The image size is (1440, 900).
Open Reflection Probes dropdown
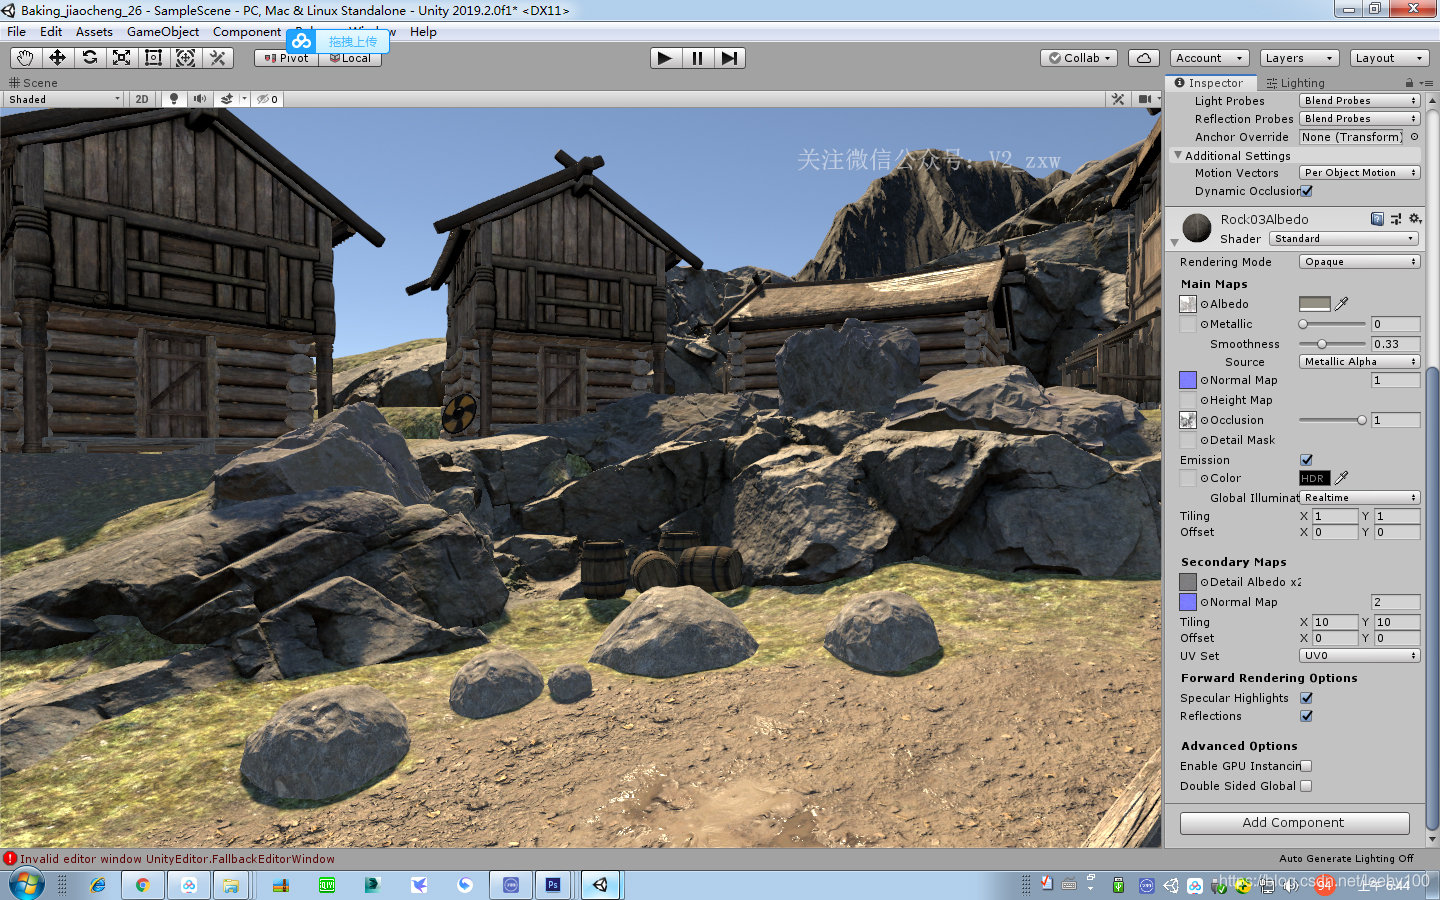pyautogui.click(x=1360, y=119)
